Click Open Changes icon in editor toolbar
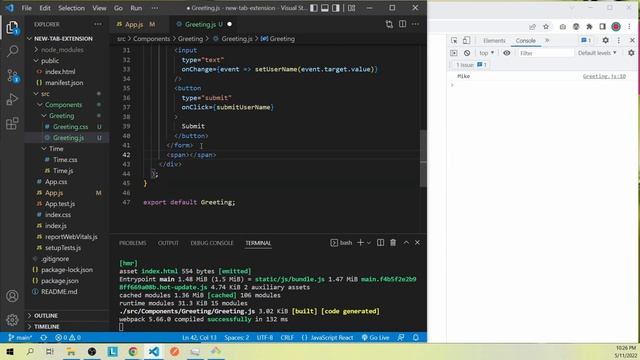Viewport: 640px width, 360px height. [389, 24]
